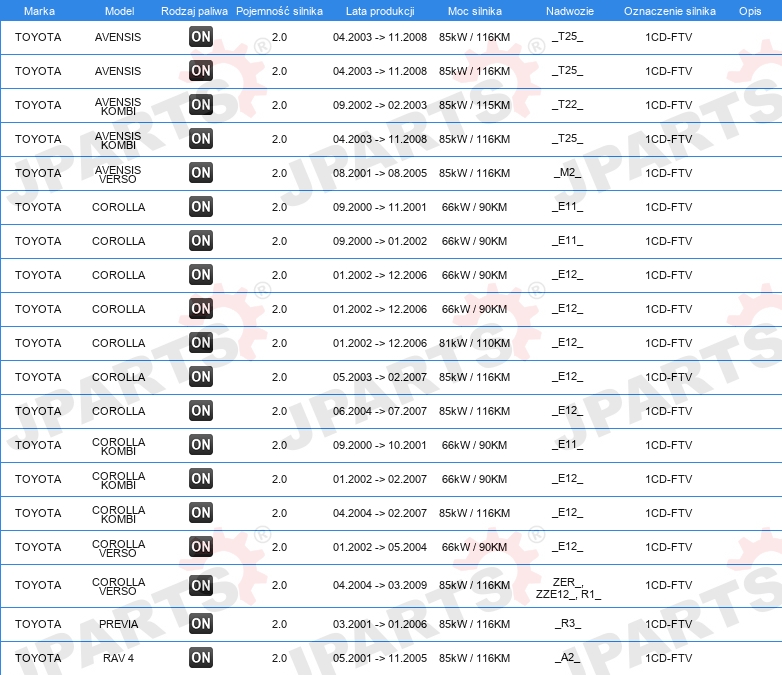
Task: Click the body code _T22_
Action: pos(567,104)
